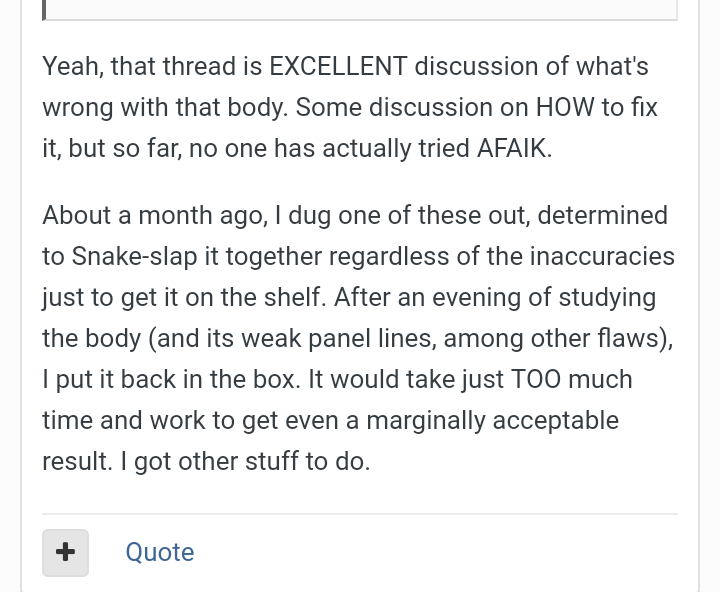Click the word TOO in the second paragraph
The height and width of the screenshot is (592, 720).
pos(535,379)
